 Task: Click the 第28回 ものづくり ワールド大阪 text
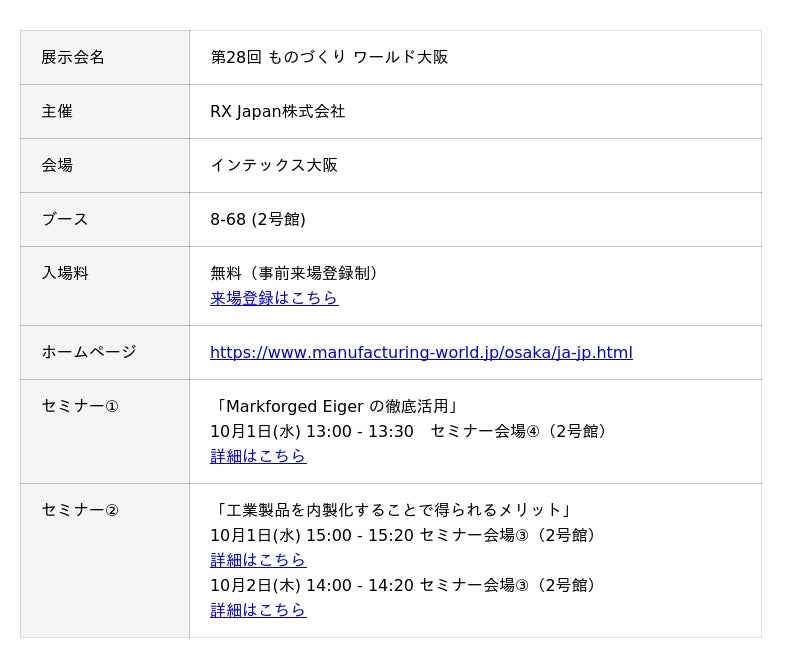[x=329, y=57]
